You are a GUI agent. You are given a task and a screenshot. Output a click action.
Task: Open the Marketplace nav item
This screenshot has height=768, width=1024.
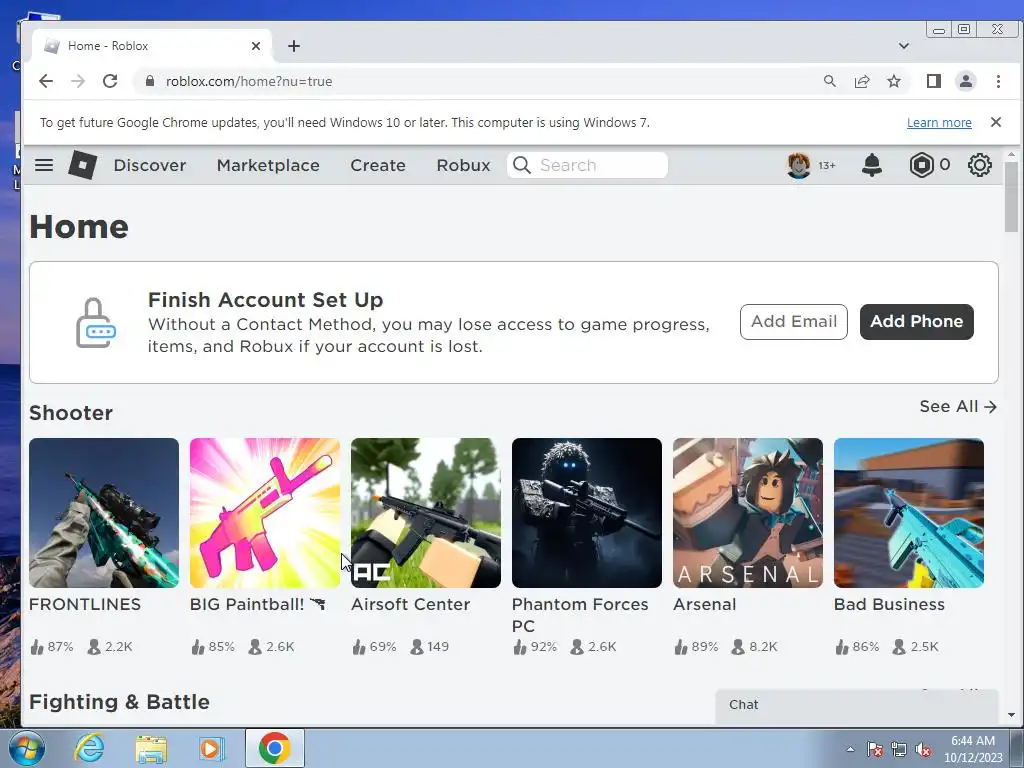(x=268, y=165)
